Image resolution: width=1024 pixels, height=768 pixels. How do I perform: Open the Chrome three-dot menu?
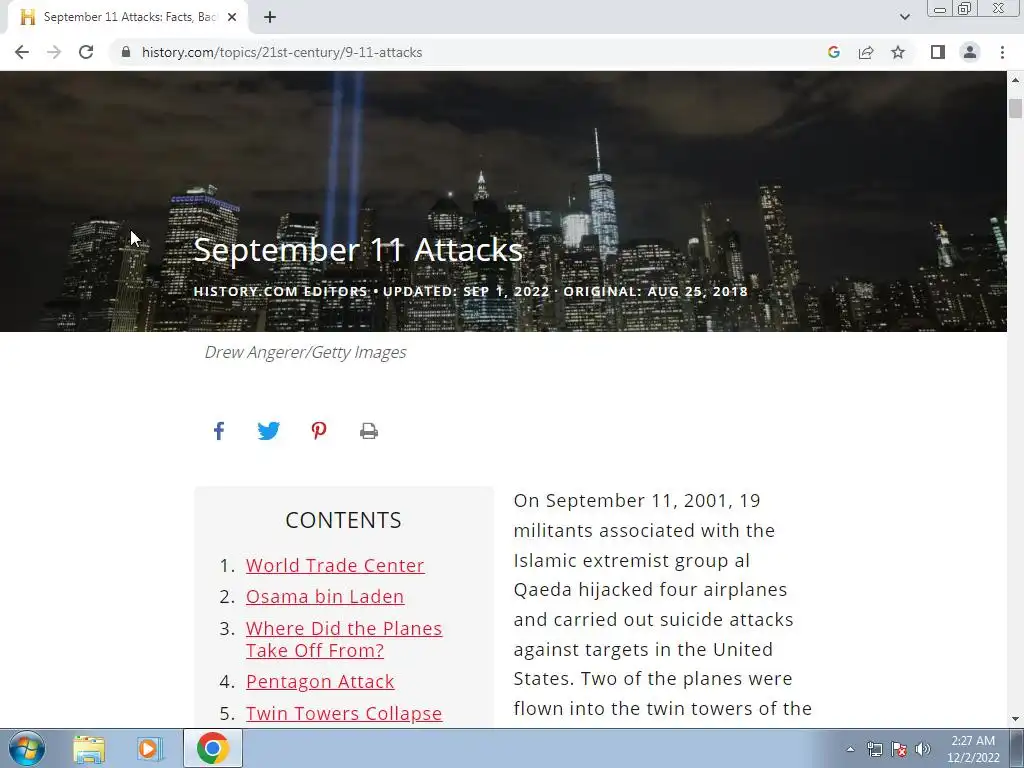(x=1002, y=52)
